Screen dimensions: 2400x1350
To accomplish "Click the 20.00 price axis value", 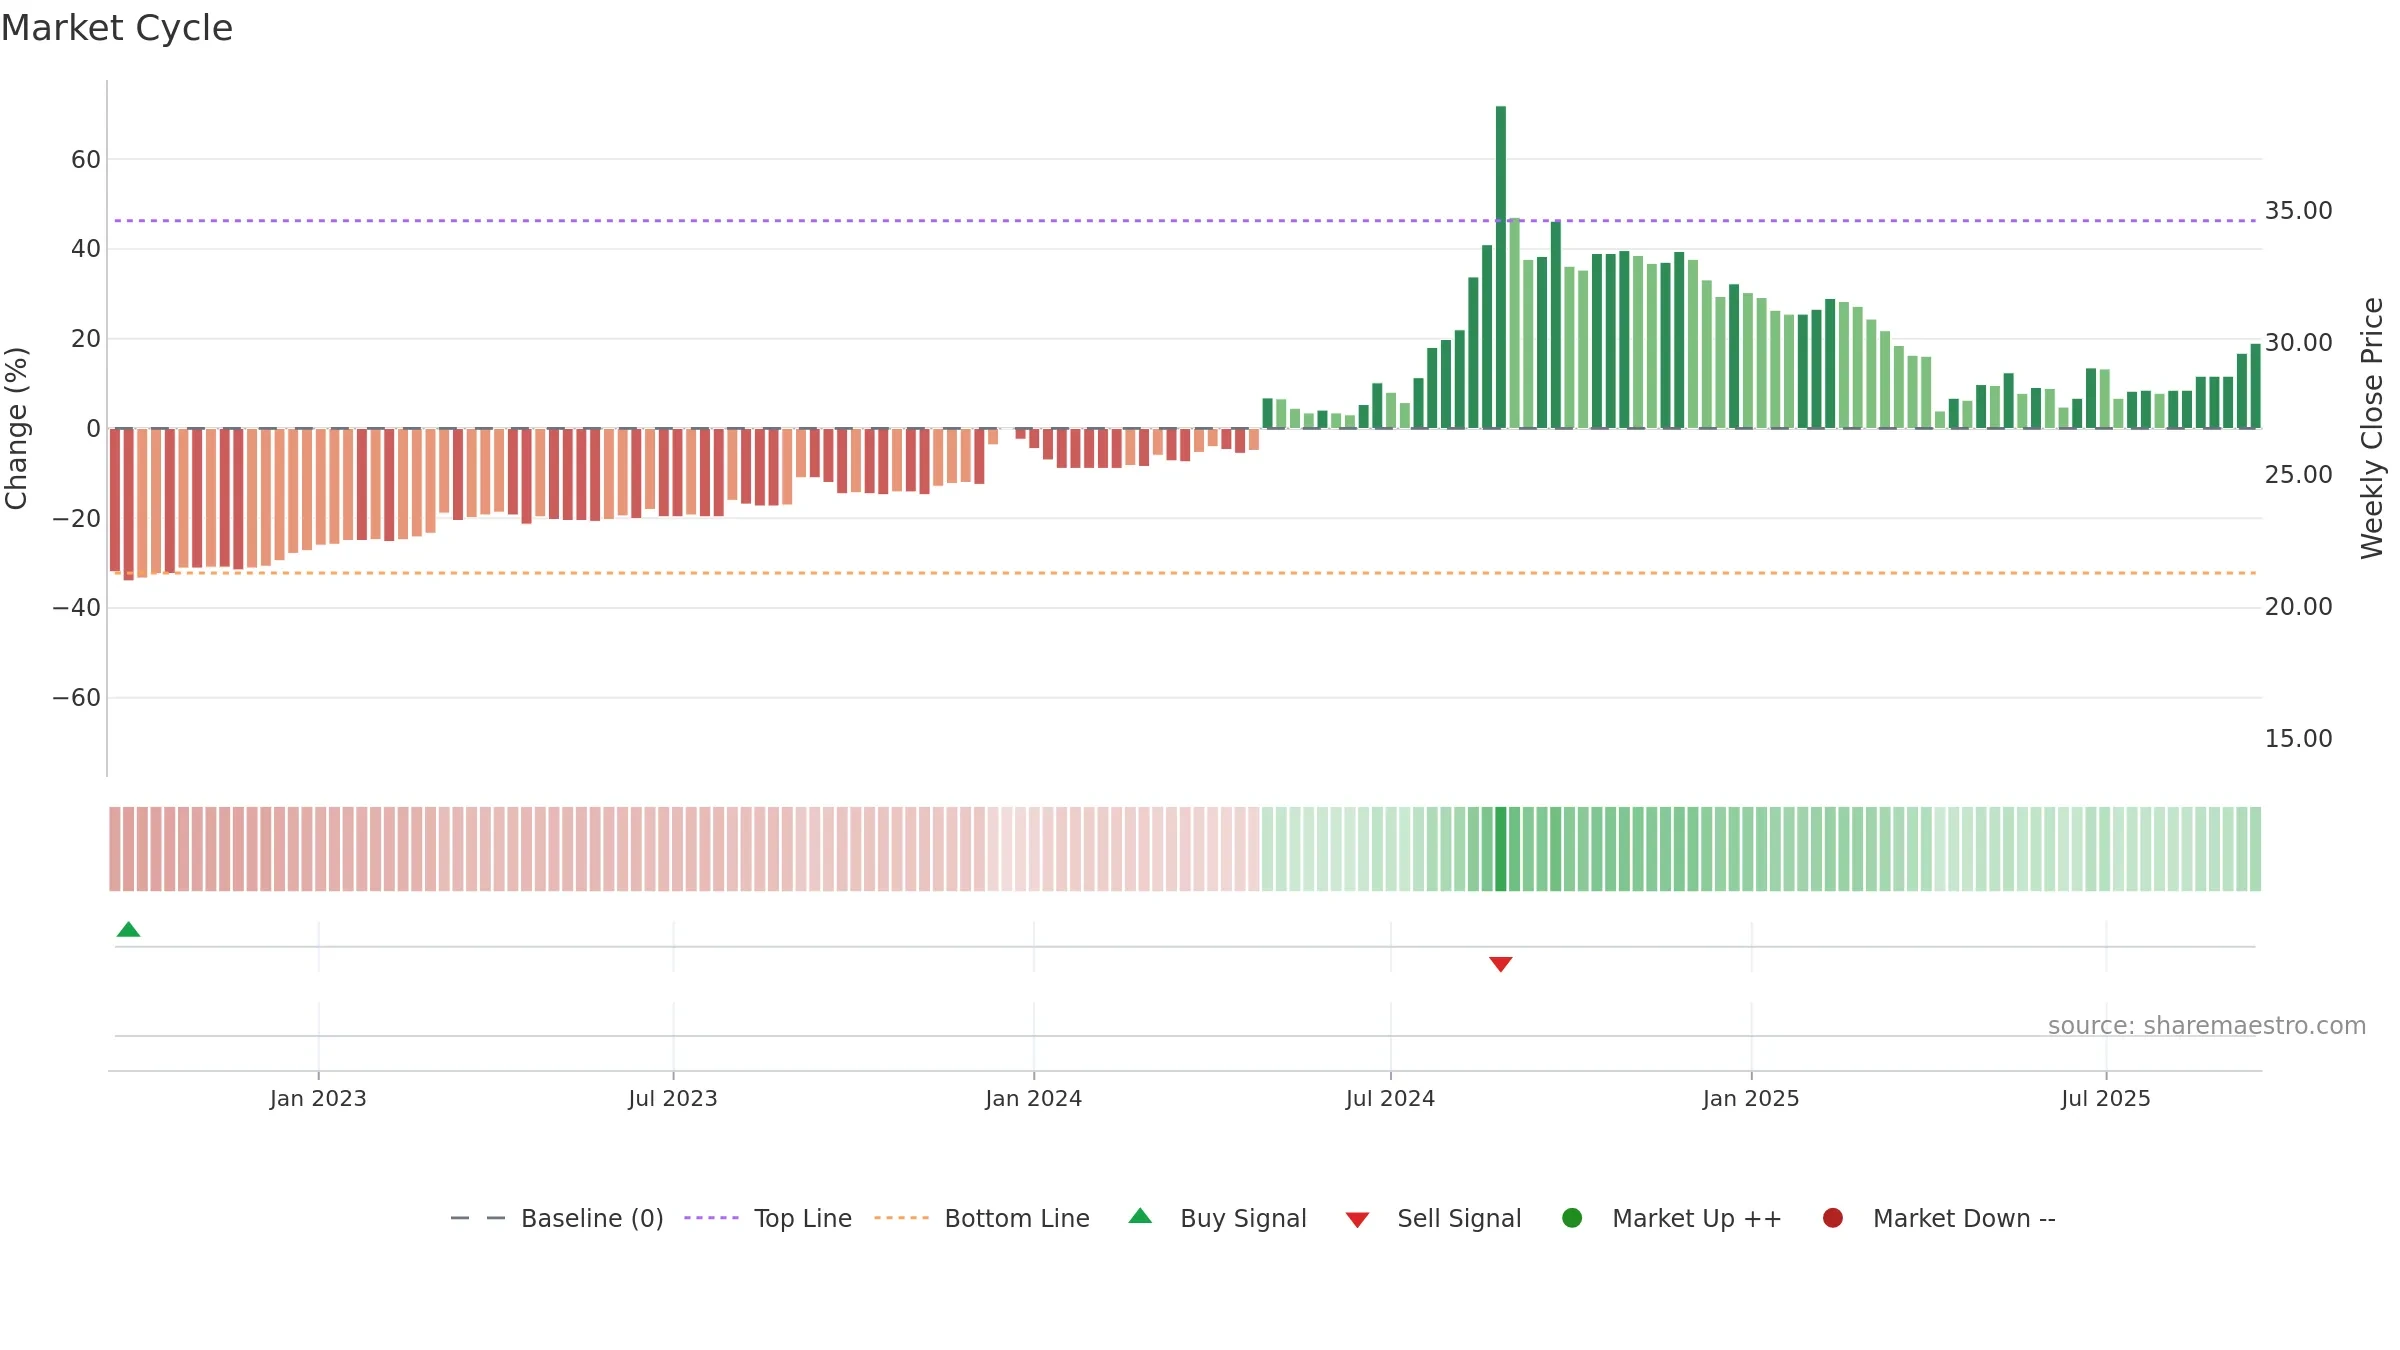I will [2298, 607].
